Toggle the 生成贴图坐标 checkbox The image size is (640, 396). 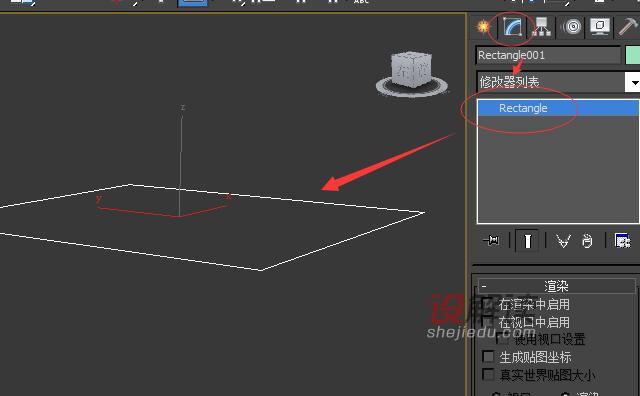click(x=488, y=357)
